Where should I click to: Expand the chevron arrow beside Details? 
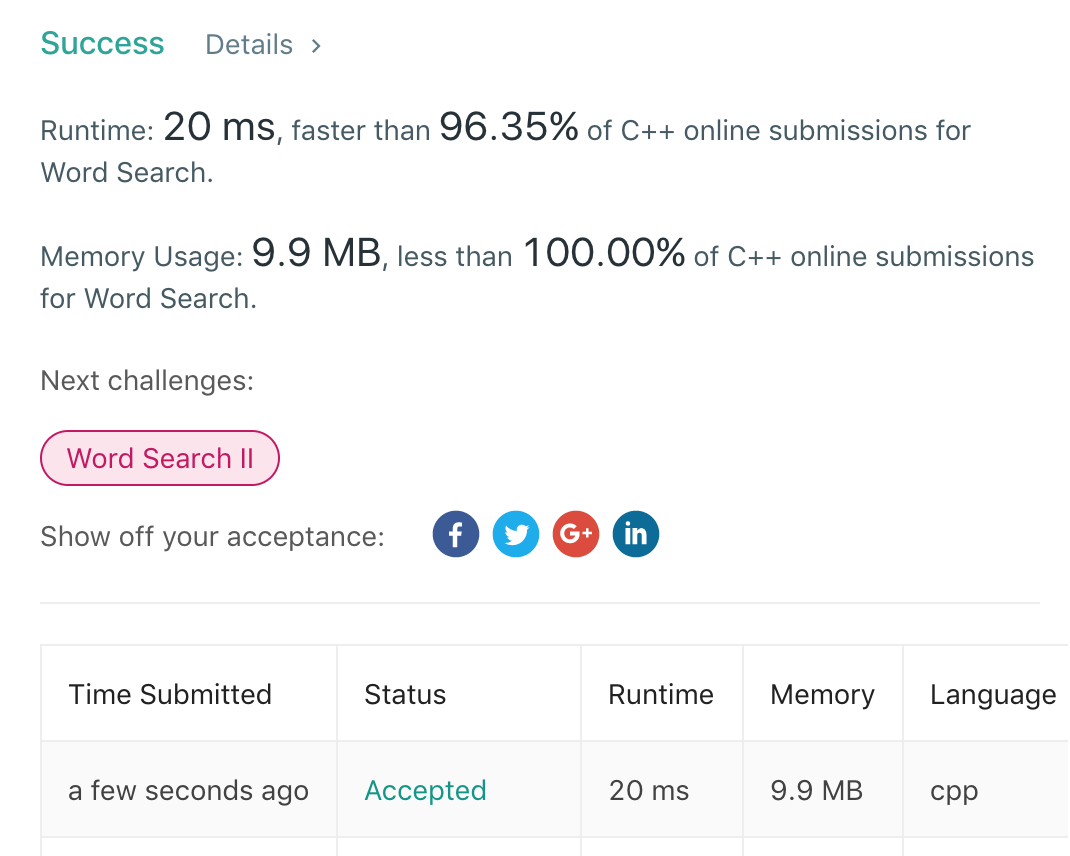pyautogui.click(x=316, y=45)
